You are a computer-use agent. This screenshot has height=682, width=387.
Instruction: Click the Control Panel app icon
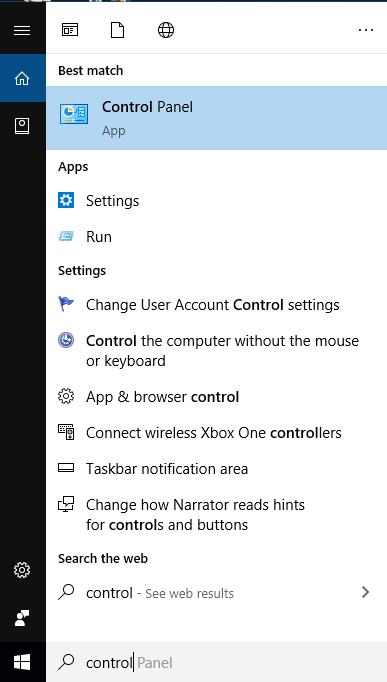pos(74,114)
